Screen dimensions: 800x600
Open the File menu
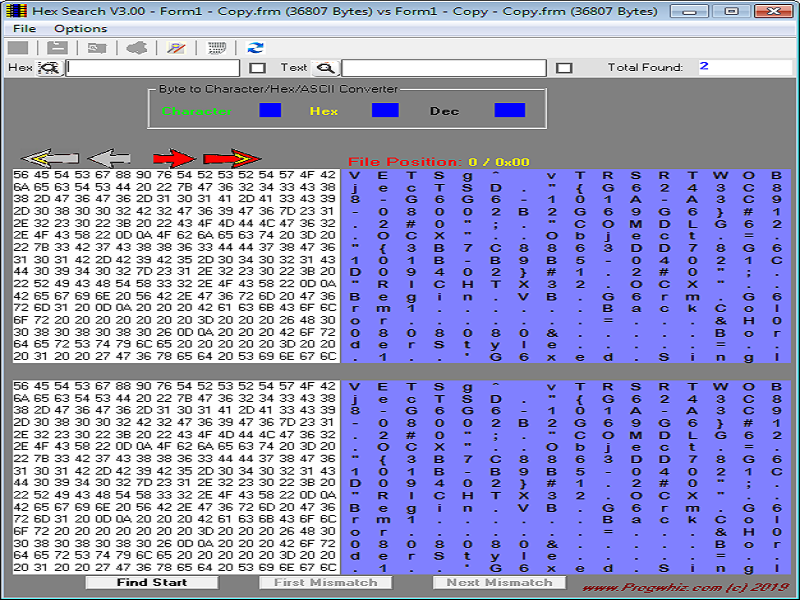tap(24, 29)
